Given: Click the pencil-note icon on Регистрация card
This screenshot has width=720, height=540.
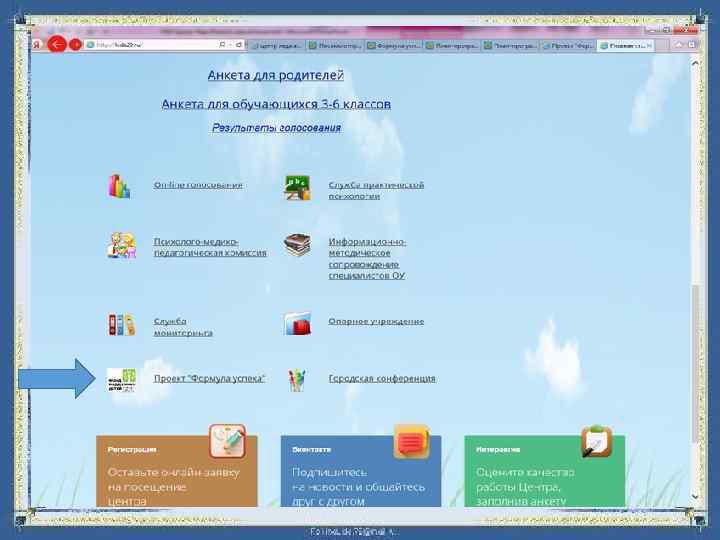Looking at the screenshot, I should point(227,441).
